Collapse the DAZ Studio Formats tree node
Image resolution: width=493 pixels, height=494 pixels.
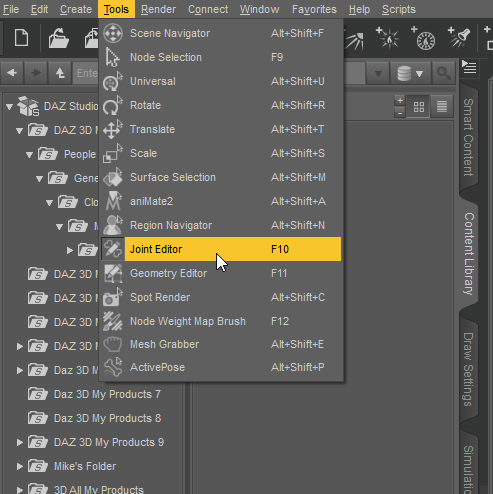pyautogui.click(x=9, y=107)
